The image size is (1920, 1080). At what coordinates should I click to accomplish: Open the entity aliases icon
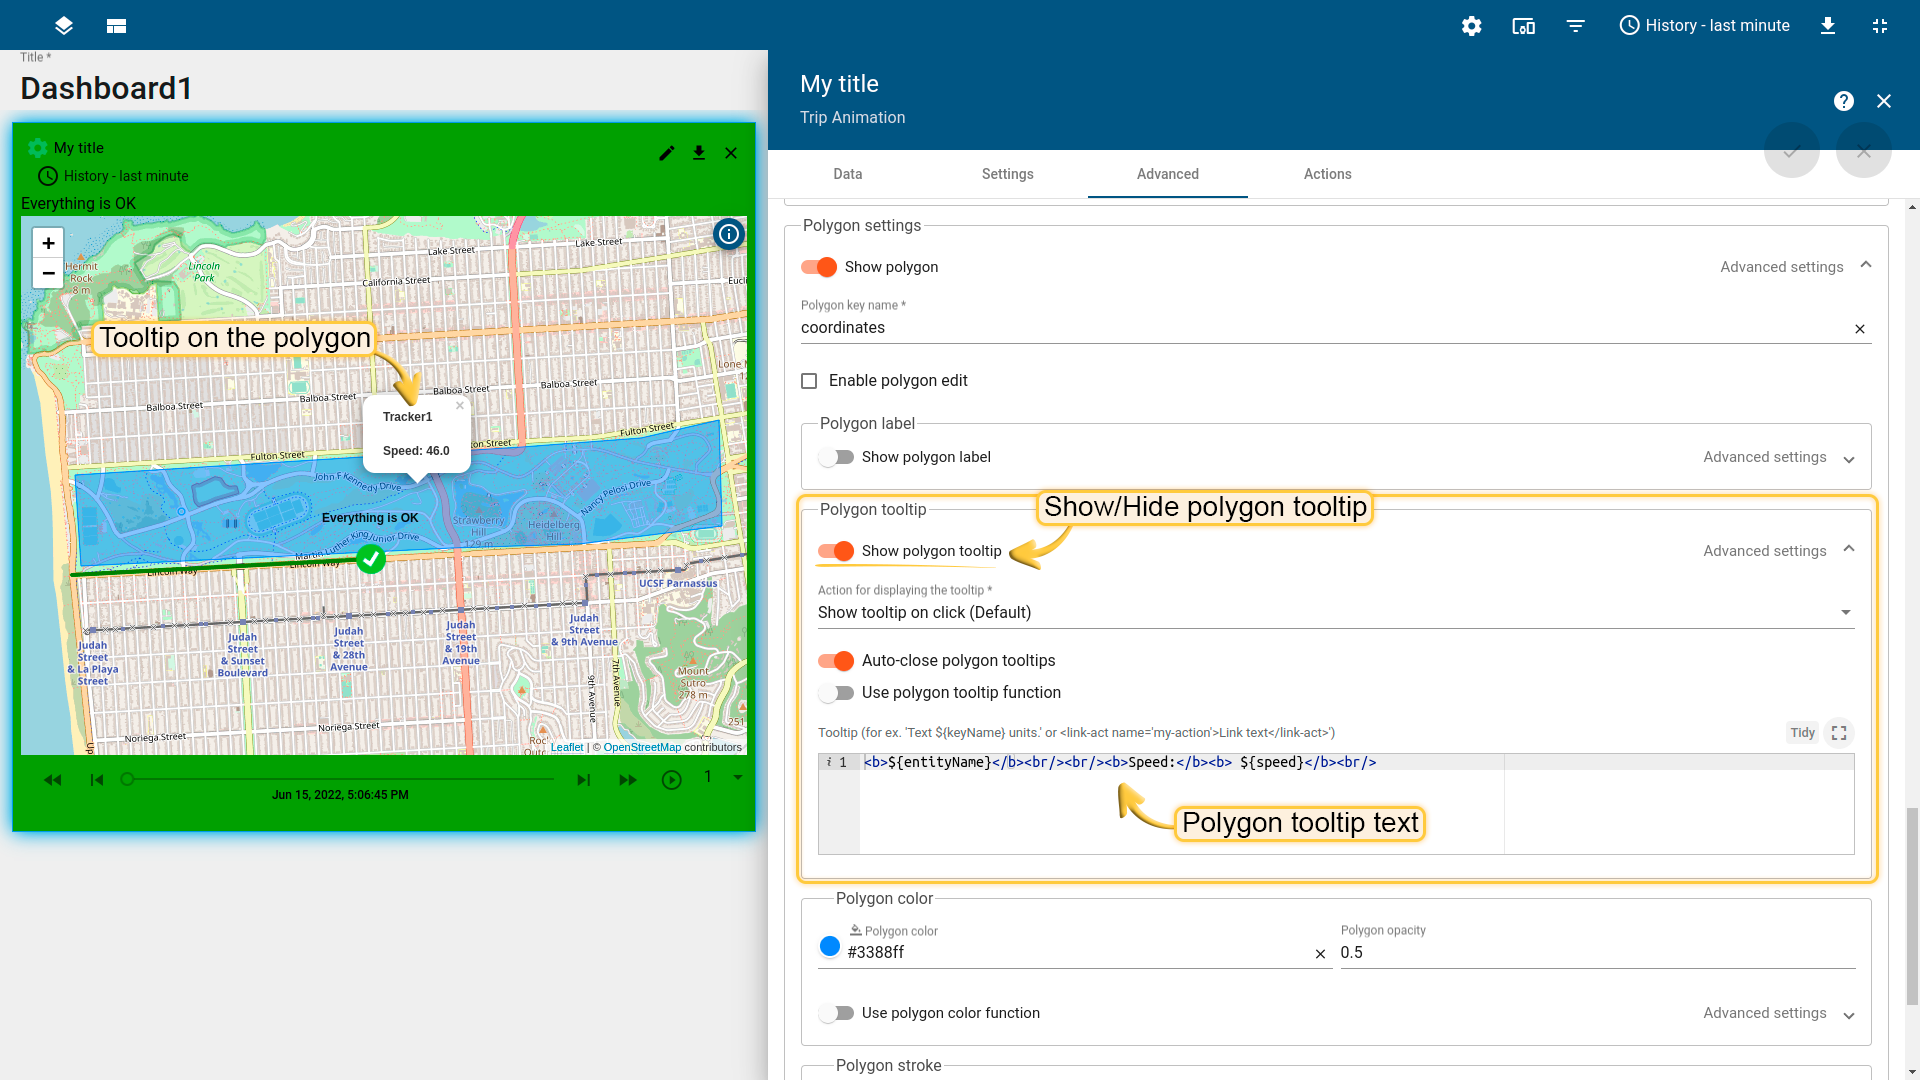[1523, 26]
